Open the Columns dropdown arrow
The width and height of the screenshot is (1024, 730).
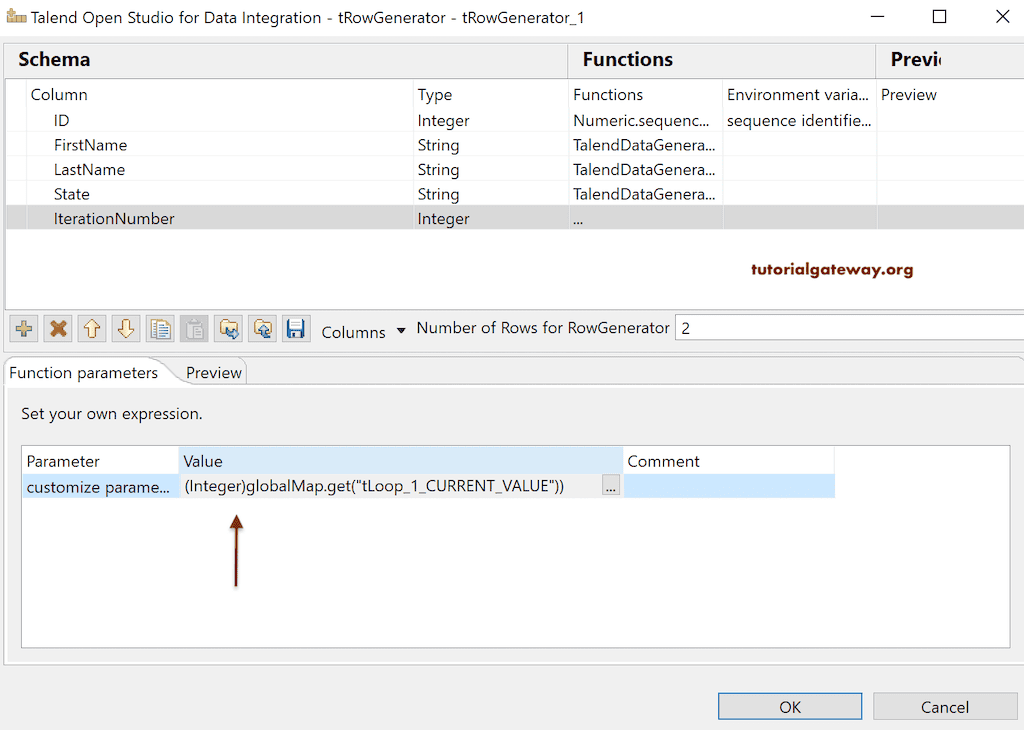401,330
